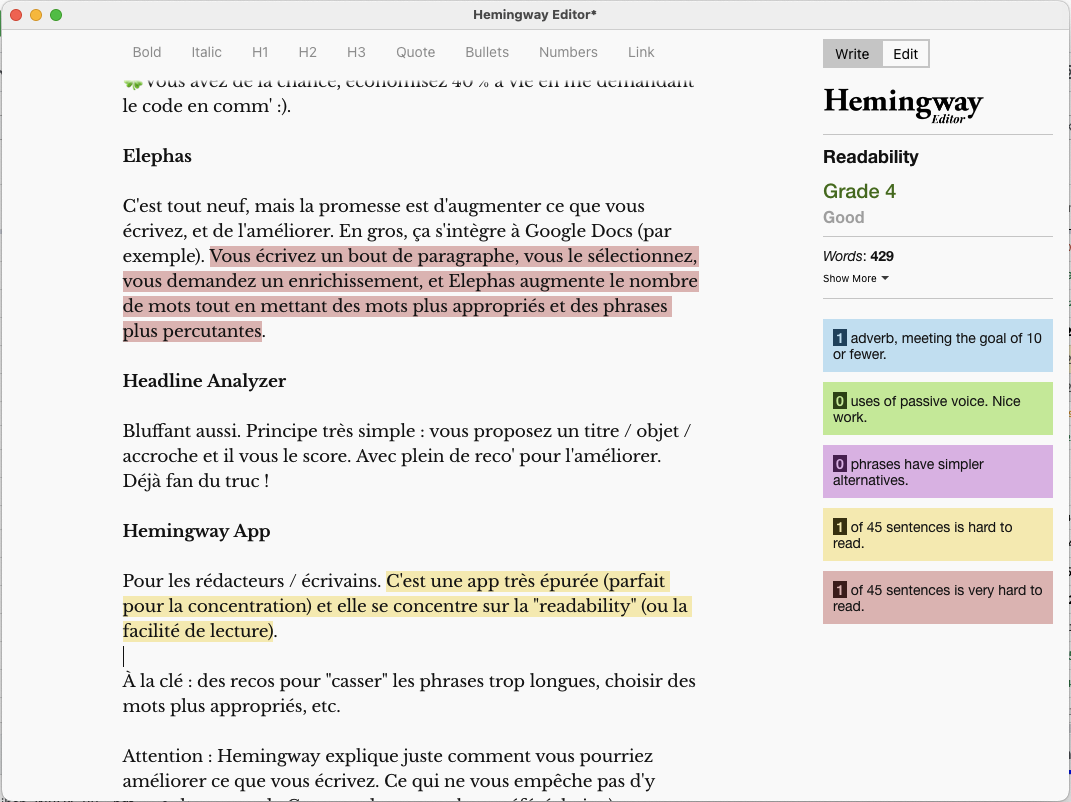Click the 'Readability' section title
The height and width of the screenshot is (802, 1071).
pos(871,157)
